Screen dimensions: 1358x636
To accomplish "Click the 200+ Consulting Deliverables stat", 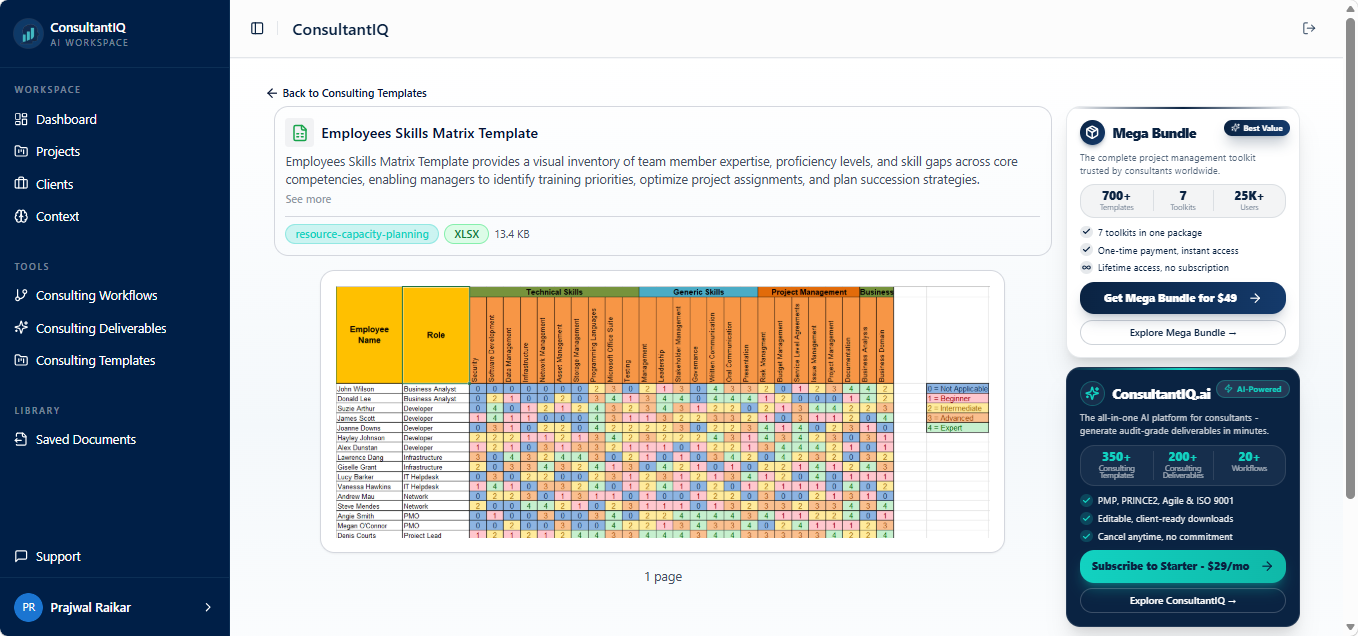I will pos(1183,465).
